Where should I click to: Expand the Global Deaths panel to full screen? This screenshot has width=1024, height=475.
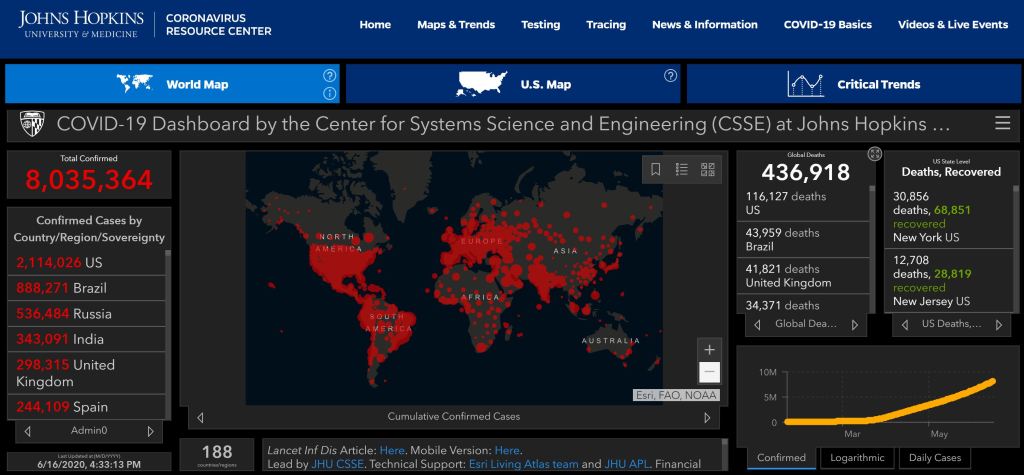pyautogui.click(x=874, y=154)
